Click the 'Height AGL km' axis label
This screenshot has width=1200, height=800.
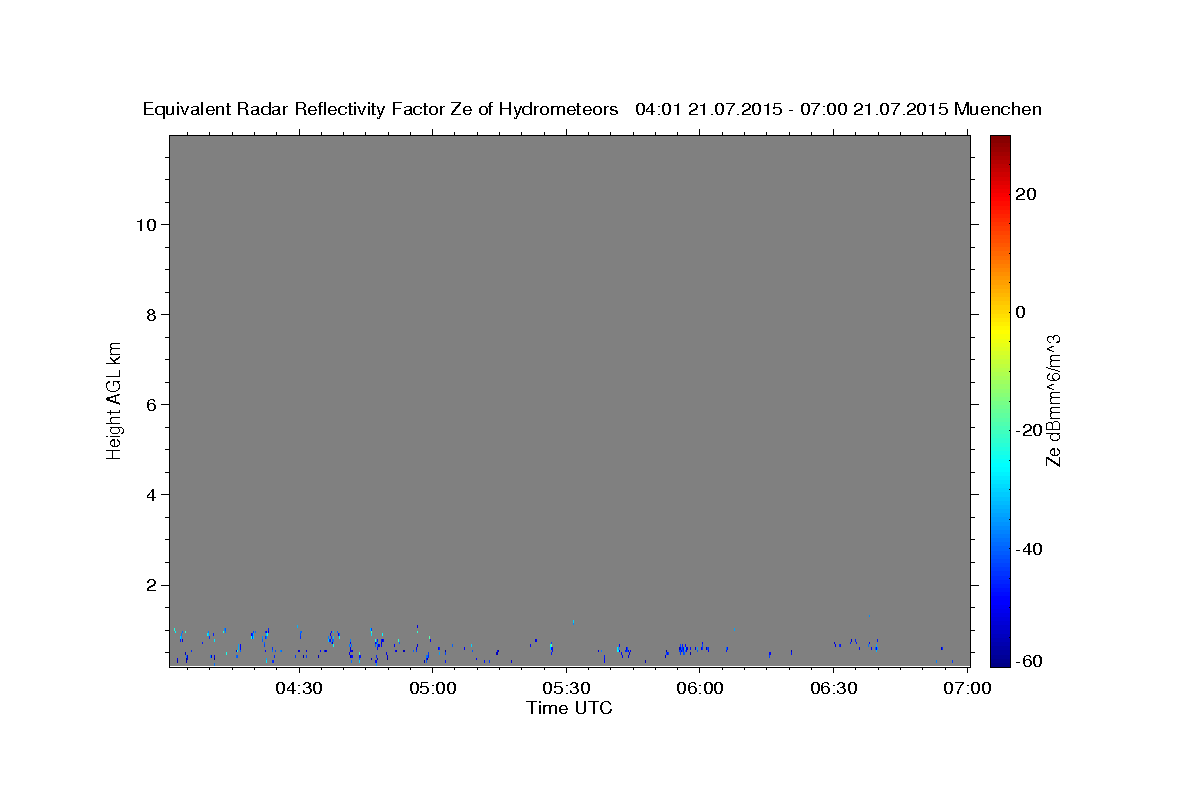tap(114, 399)
